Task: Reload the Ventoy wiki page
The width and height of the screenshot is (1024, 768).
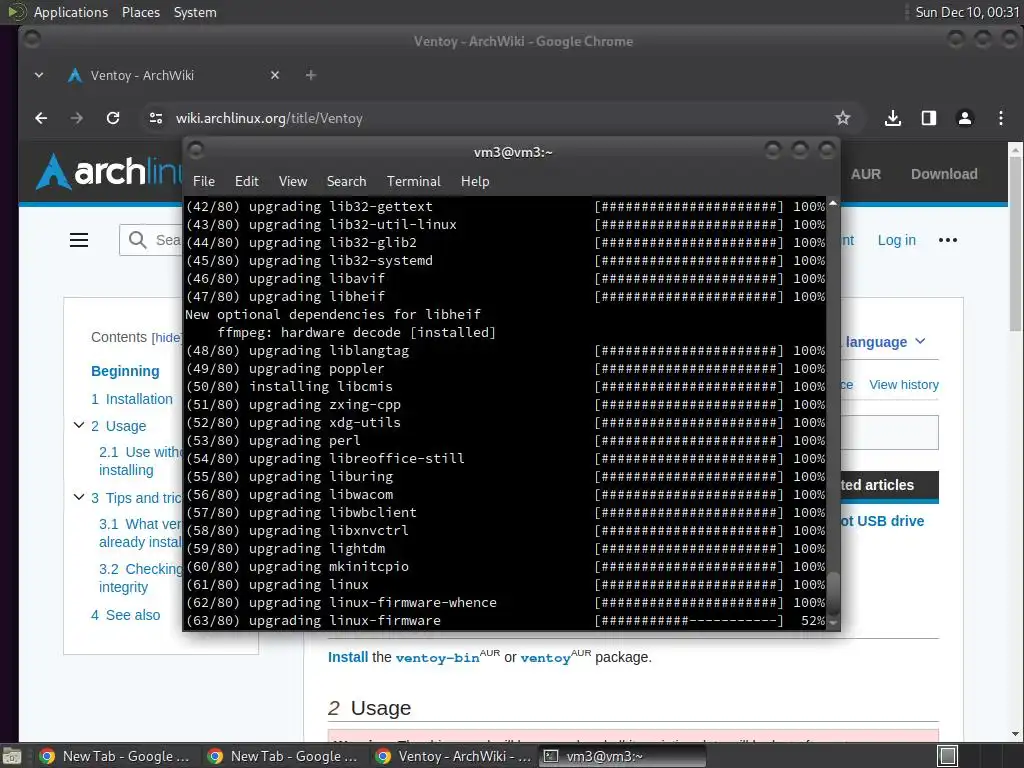Action: click(113, 118)
